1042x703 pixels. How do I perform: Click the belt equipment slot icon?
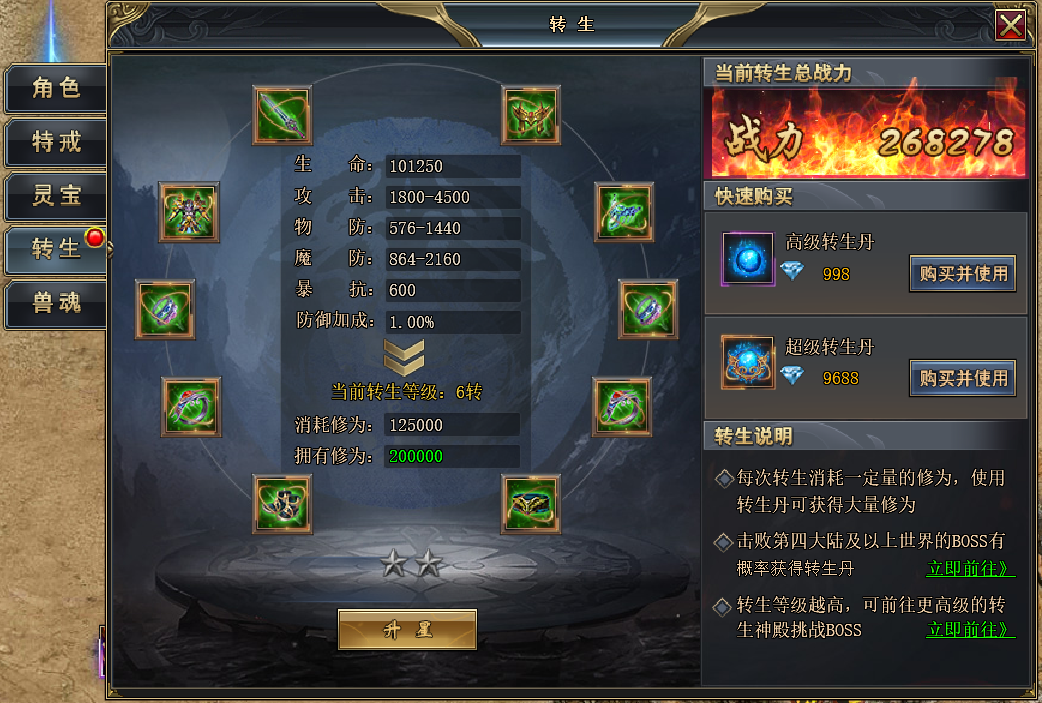(x=530, y=504)
